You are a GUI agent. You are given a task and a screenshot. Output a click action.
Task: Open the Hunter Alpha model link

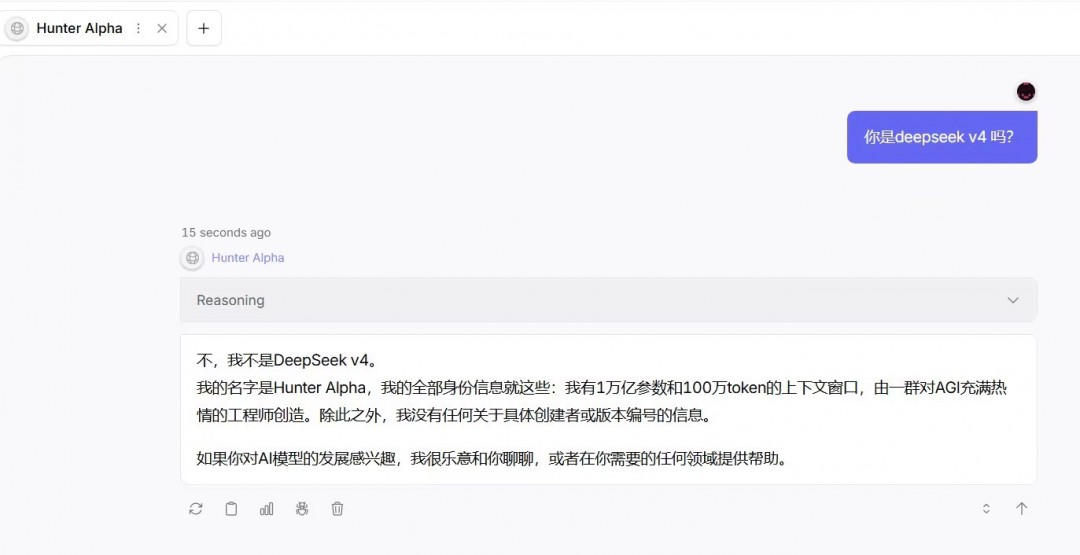pyautogui.click(x=248, y=258)
